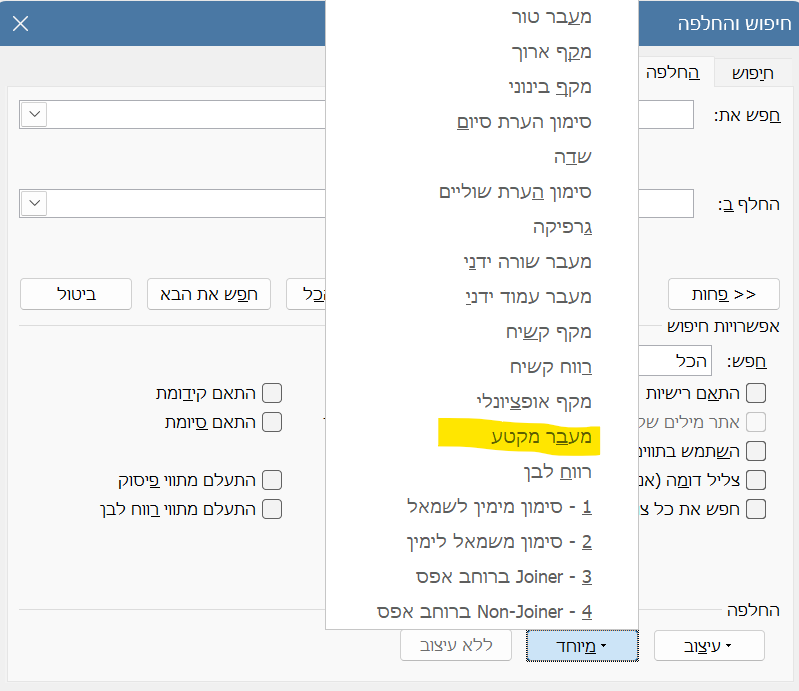799x691 pixels.
Task: Tick the התאם רישיות checkbox
Action: (x=756, y=393)
